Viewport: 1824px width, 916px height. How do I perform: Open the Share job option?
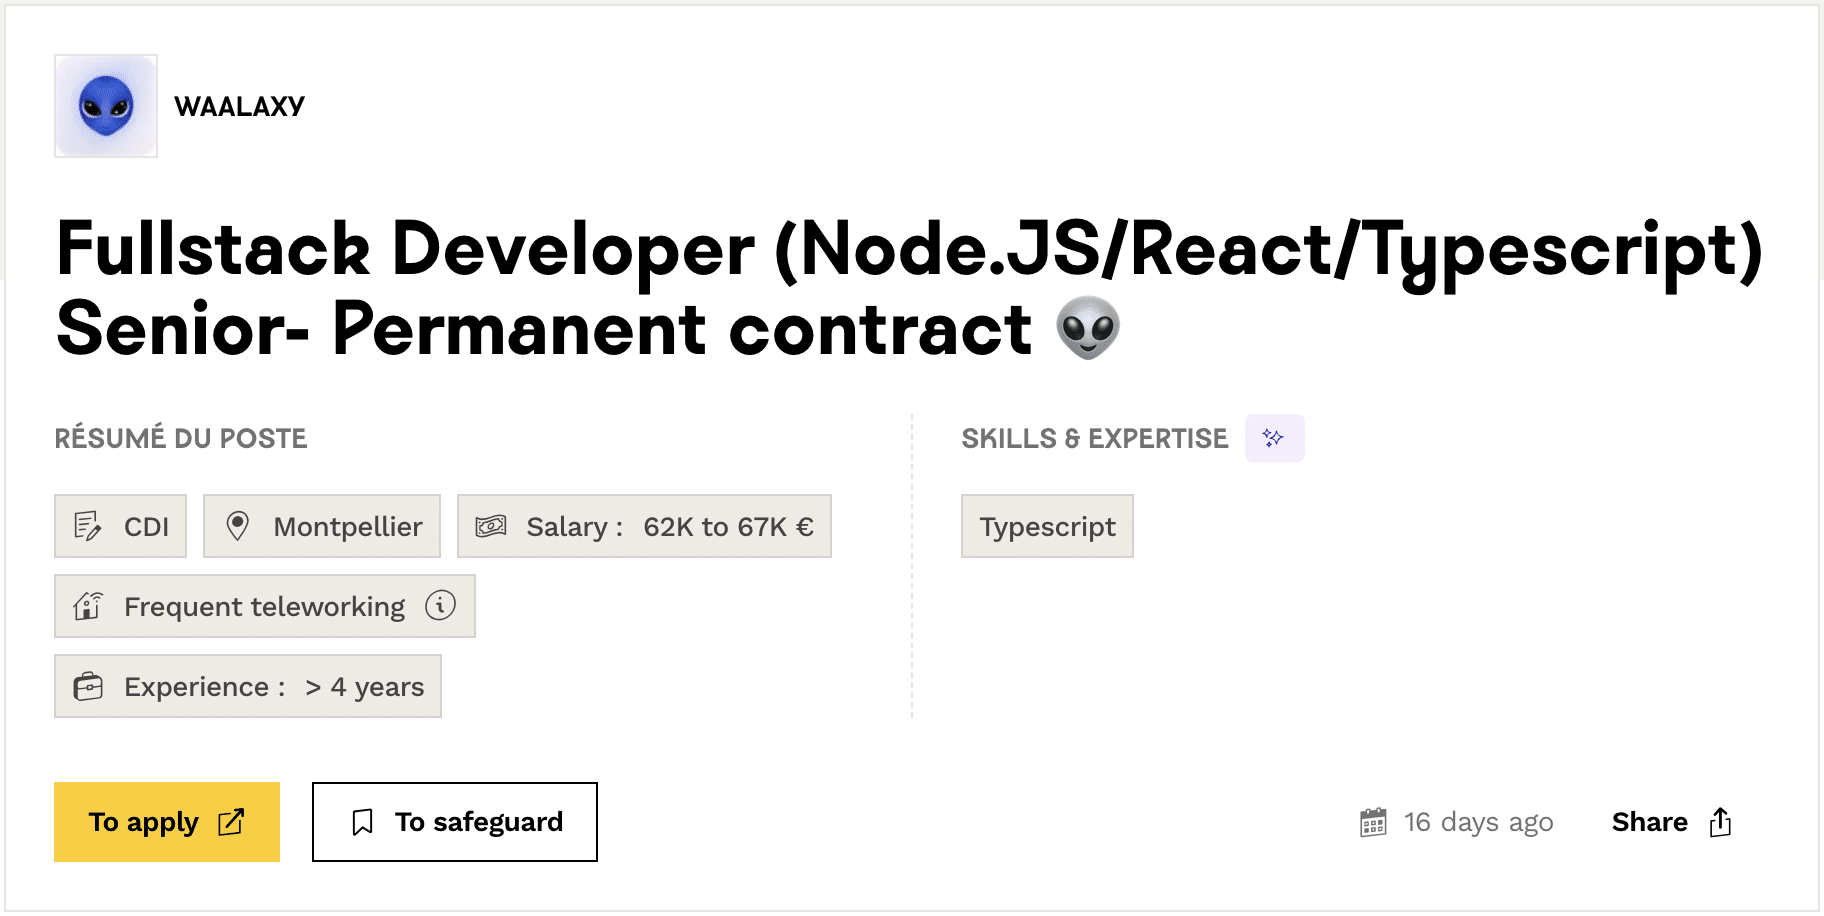click(x=1671, y=822)
